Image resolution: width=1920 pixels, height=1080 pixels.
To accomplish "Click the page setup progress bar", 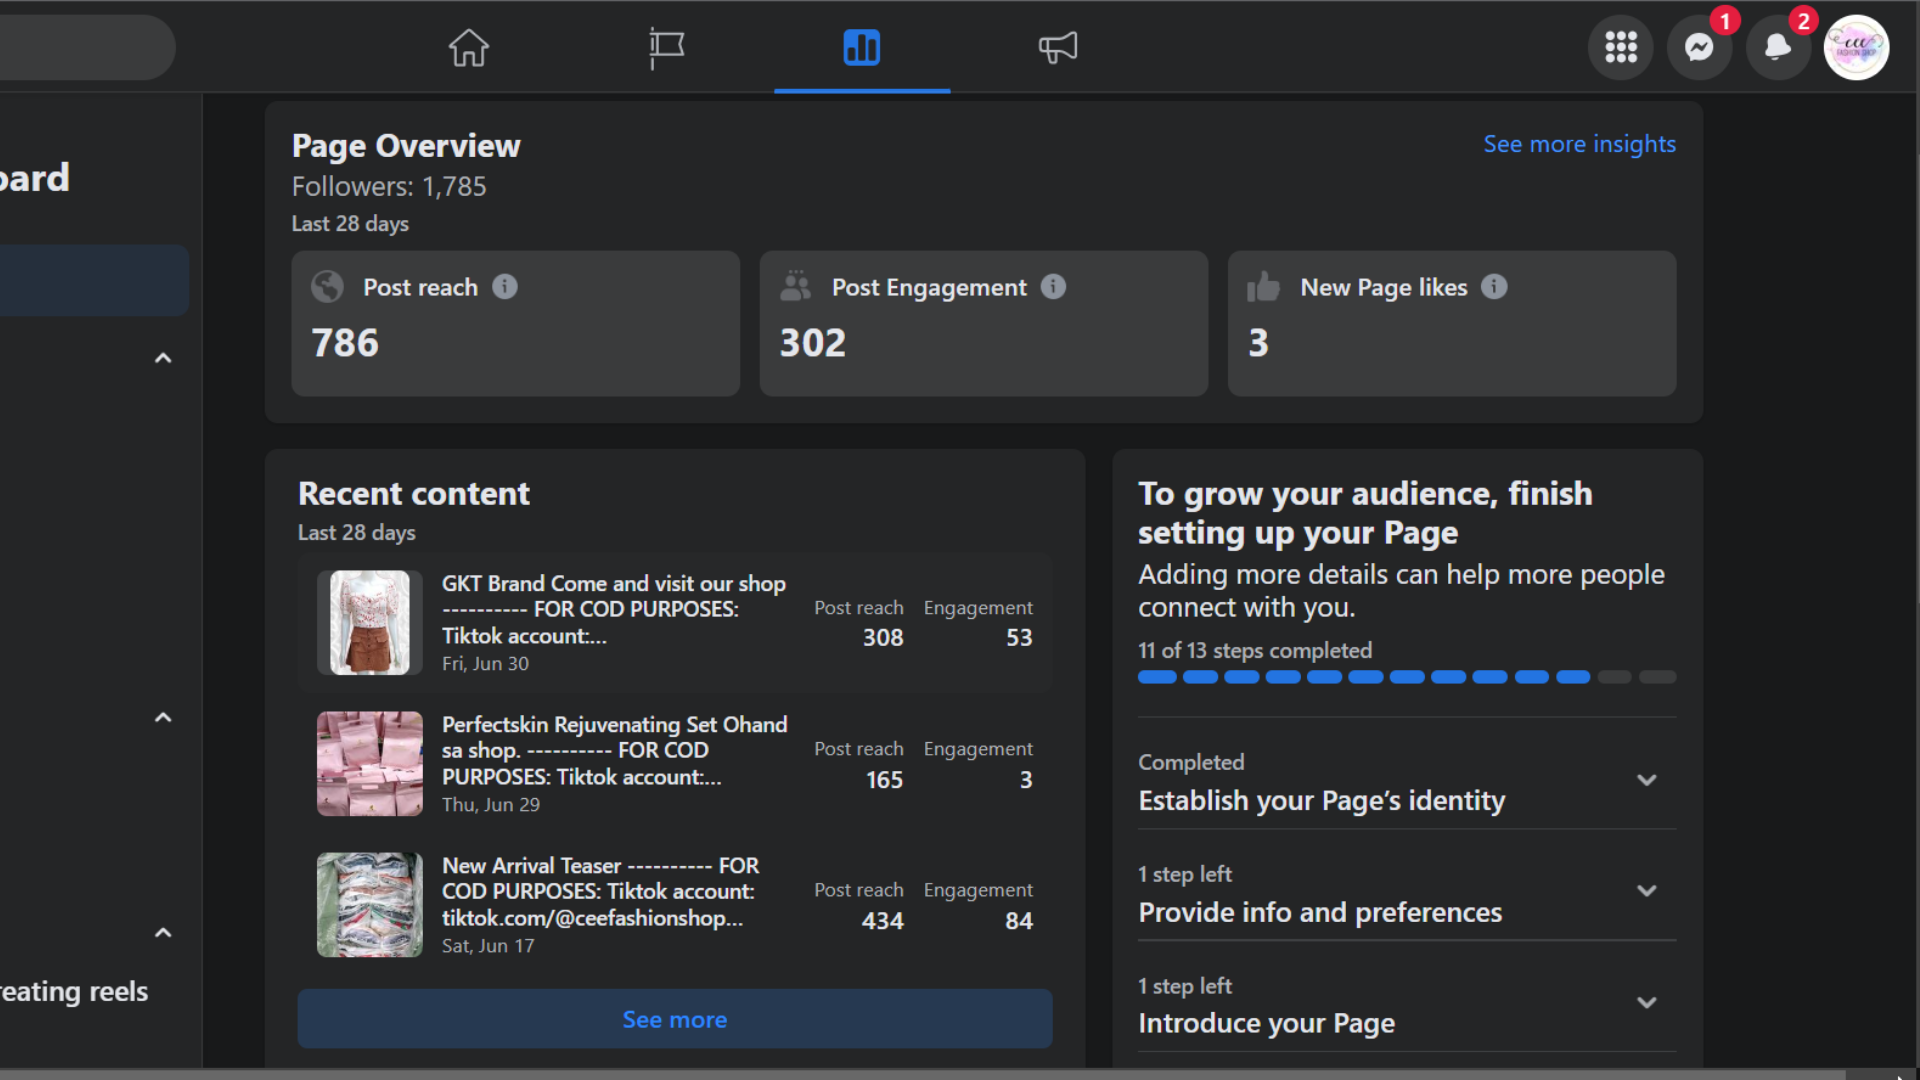I will tap(1406, 678).
